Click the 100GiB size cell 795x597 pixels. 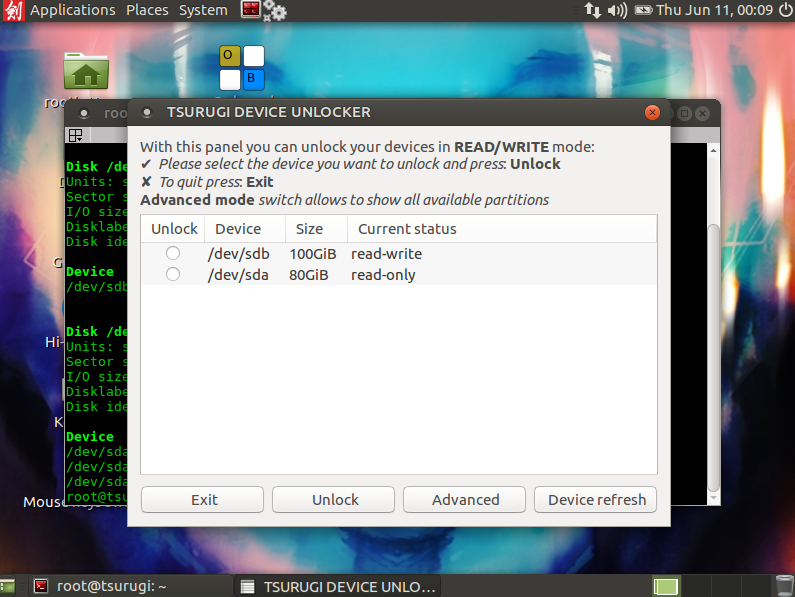(x=313, y=254)
